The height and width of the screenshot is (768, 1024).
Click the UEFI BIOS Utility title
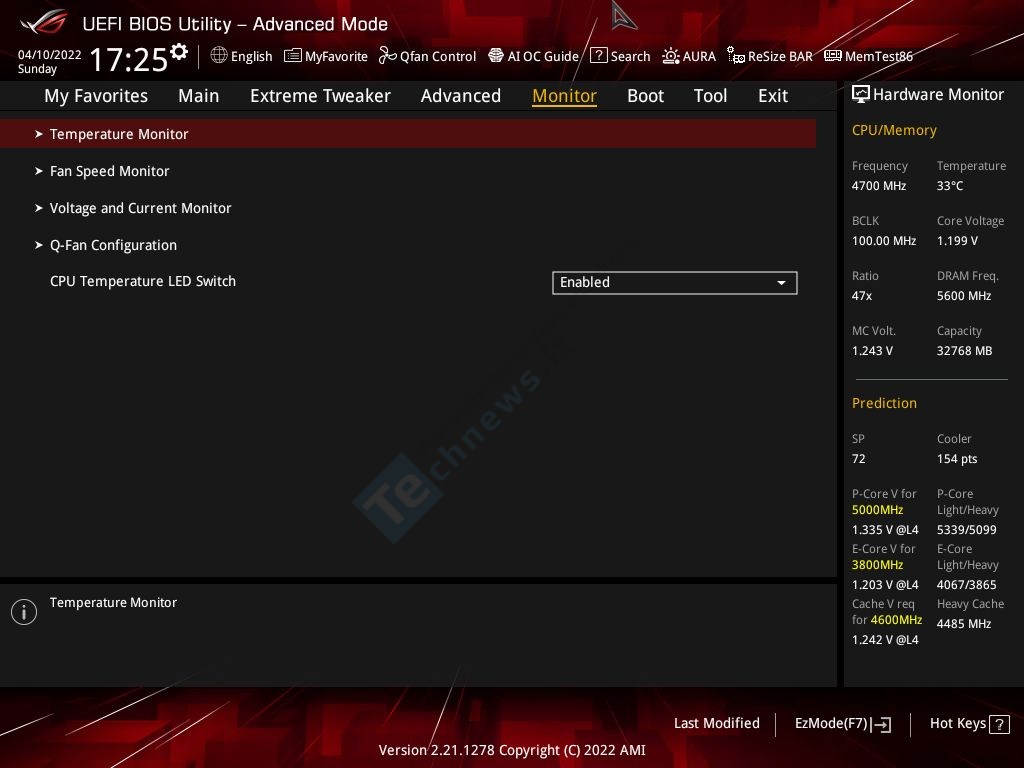click(235, 24)
